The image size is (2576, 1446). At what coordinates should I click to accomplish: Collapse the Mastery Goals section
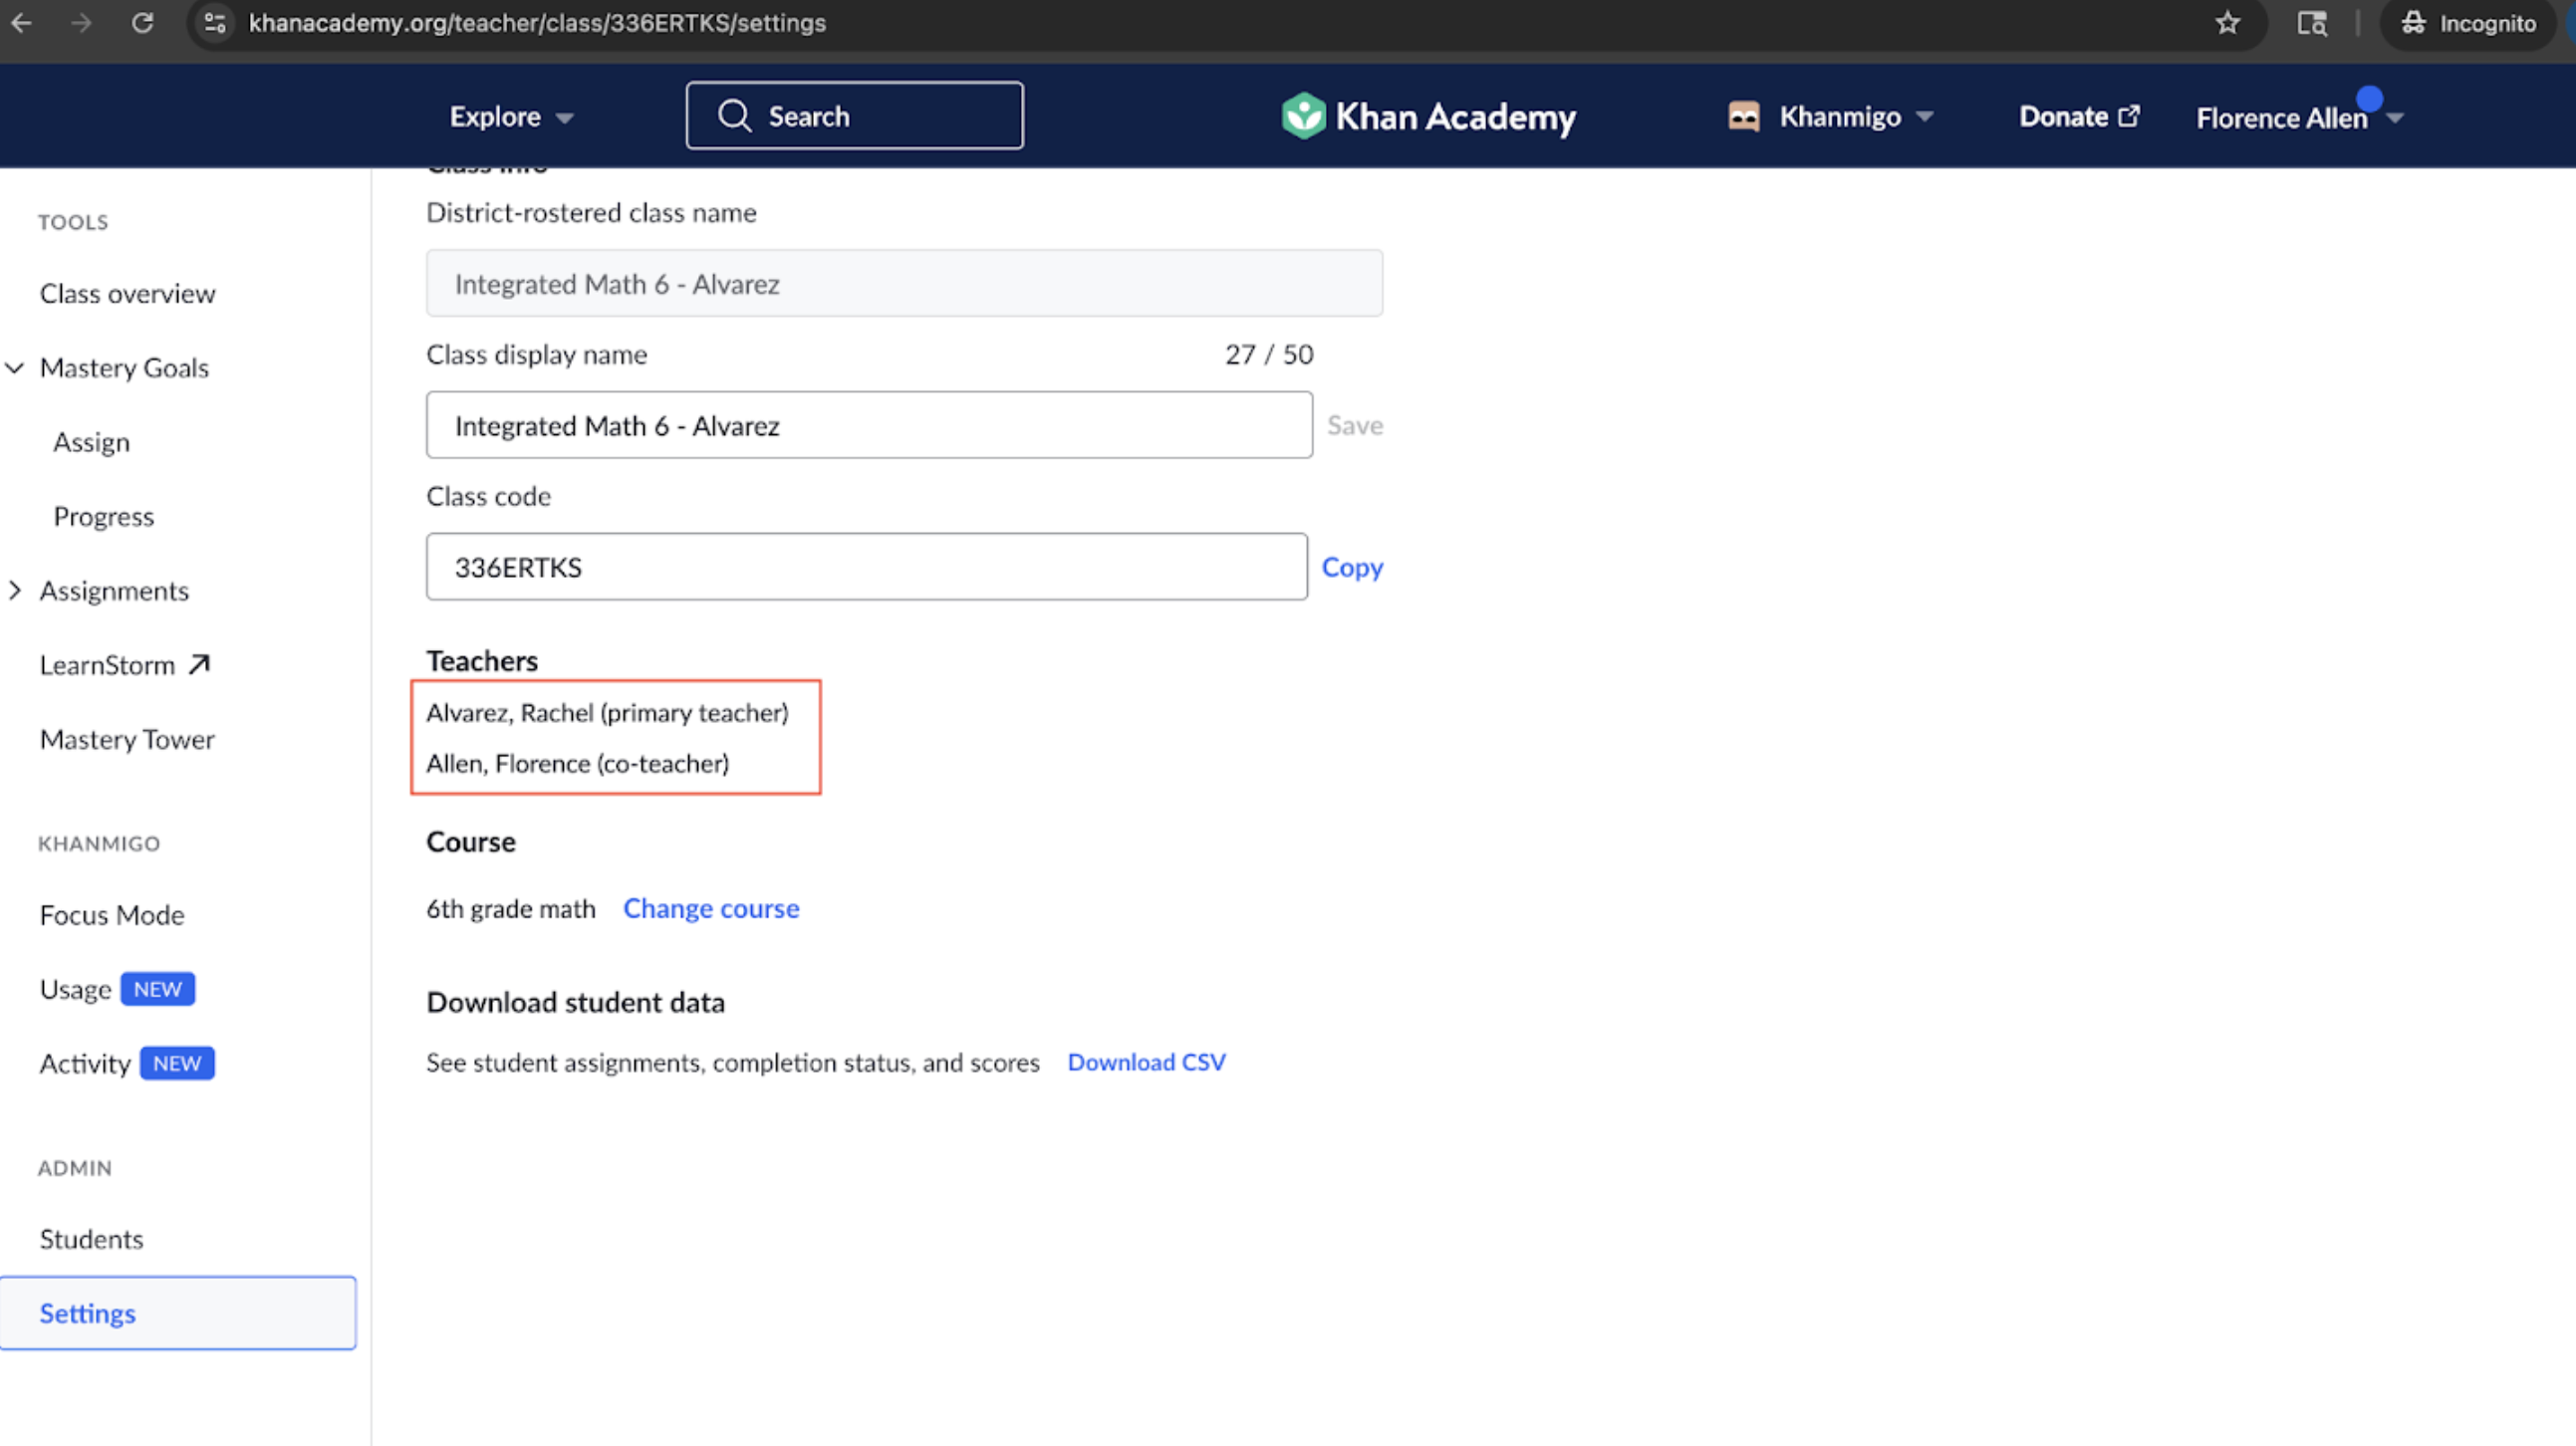[15, 368]
